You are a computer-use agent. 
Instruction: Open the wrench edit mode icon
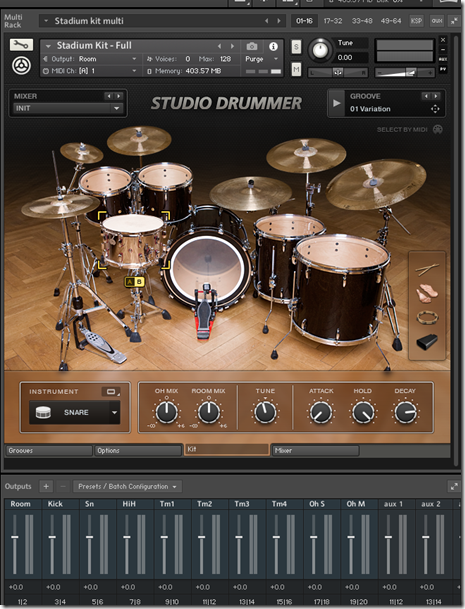(x=21, y=45)
